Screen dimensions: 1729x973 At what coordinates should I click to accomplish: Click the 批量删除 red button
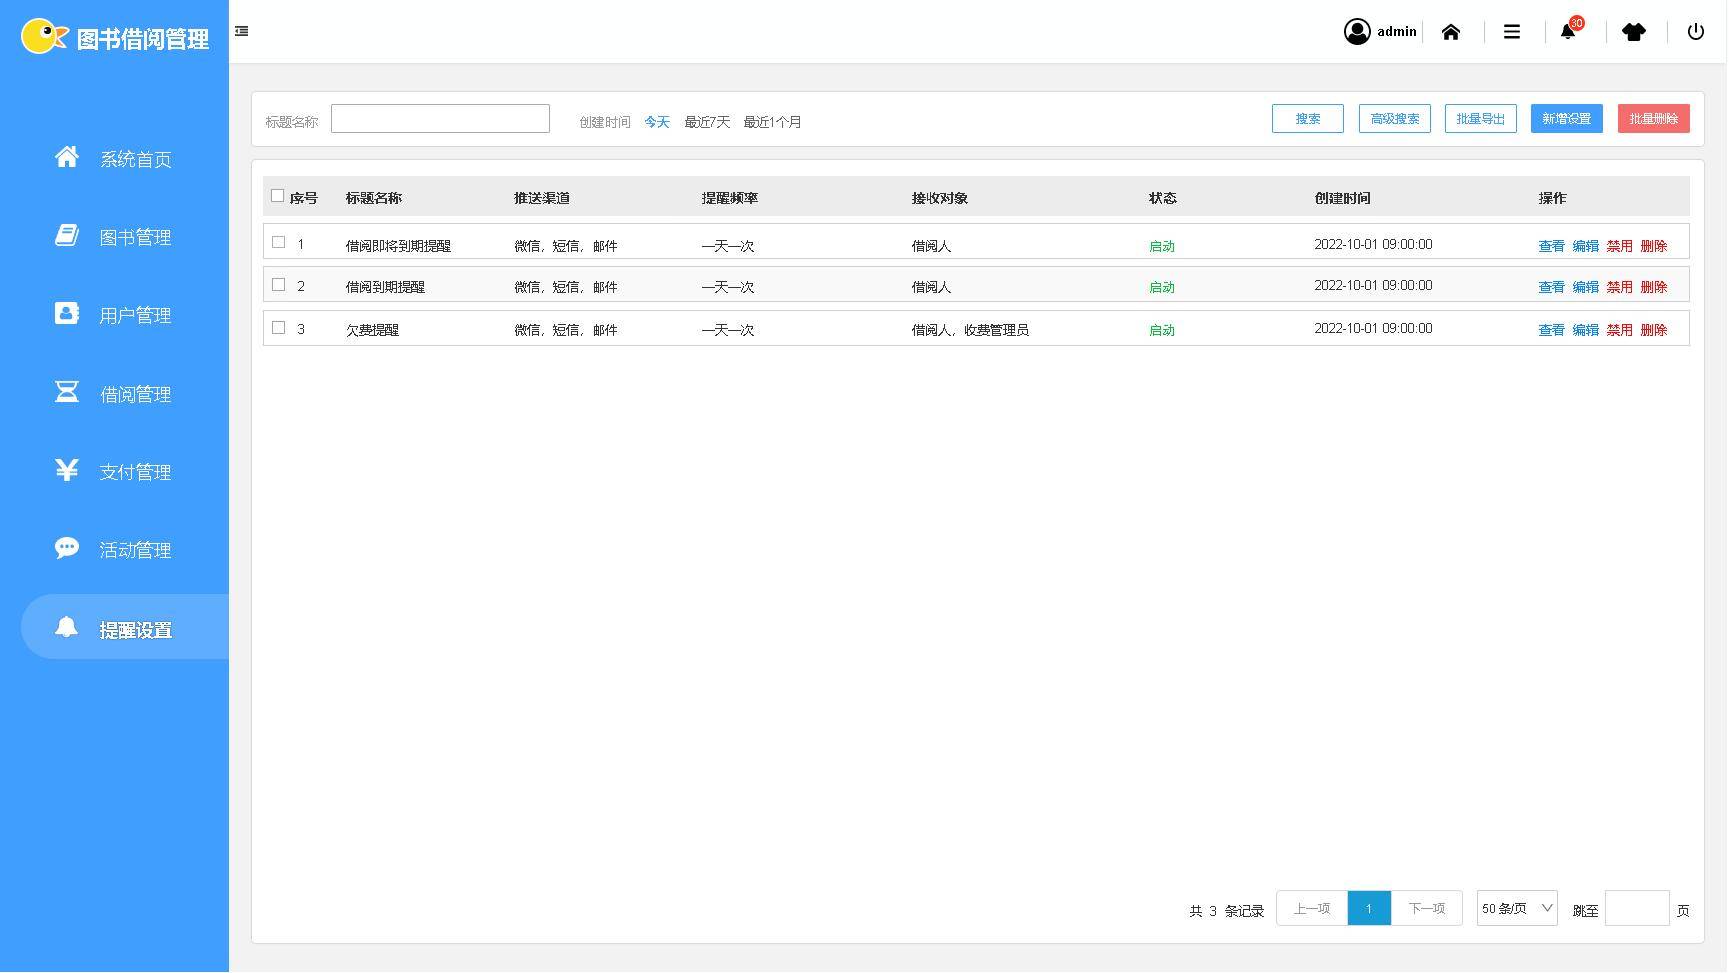1653,119
